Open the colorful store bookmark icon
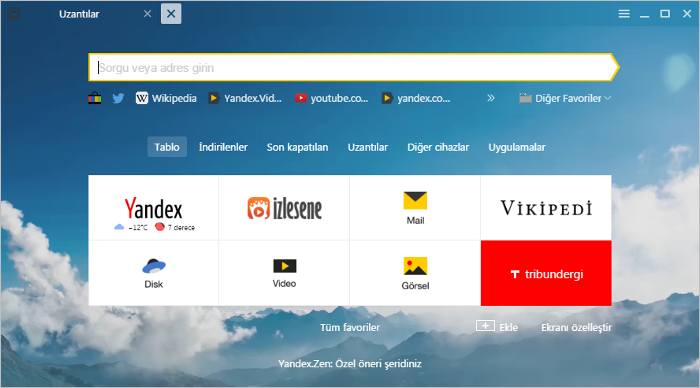 [95, 98]
